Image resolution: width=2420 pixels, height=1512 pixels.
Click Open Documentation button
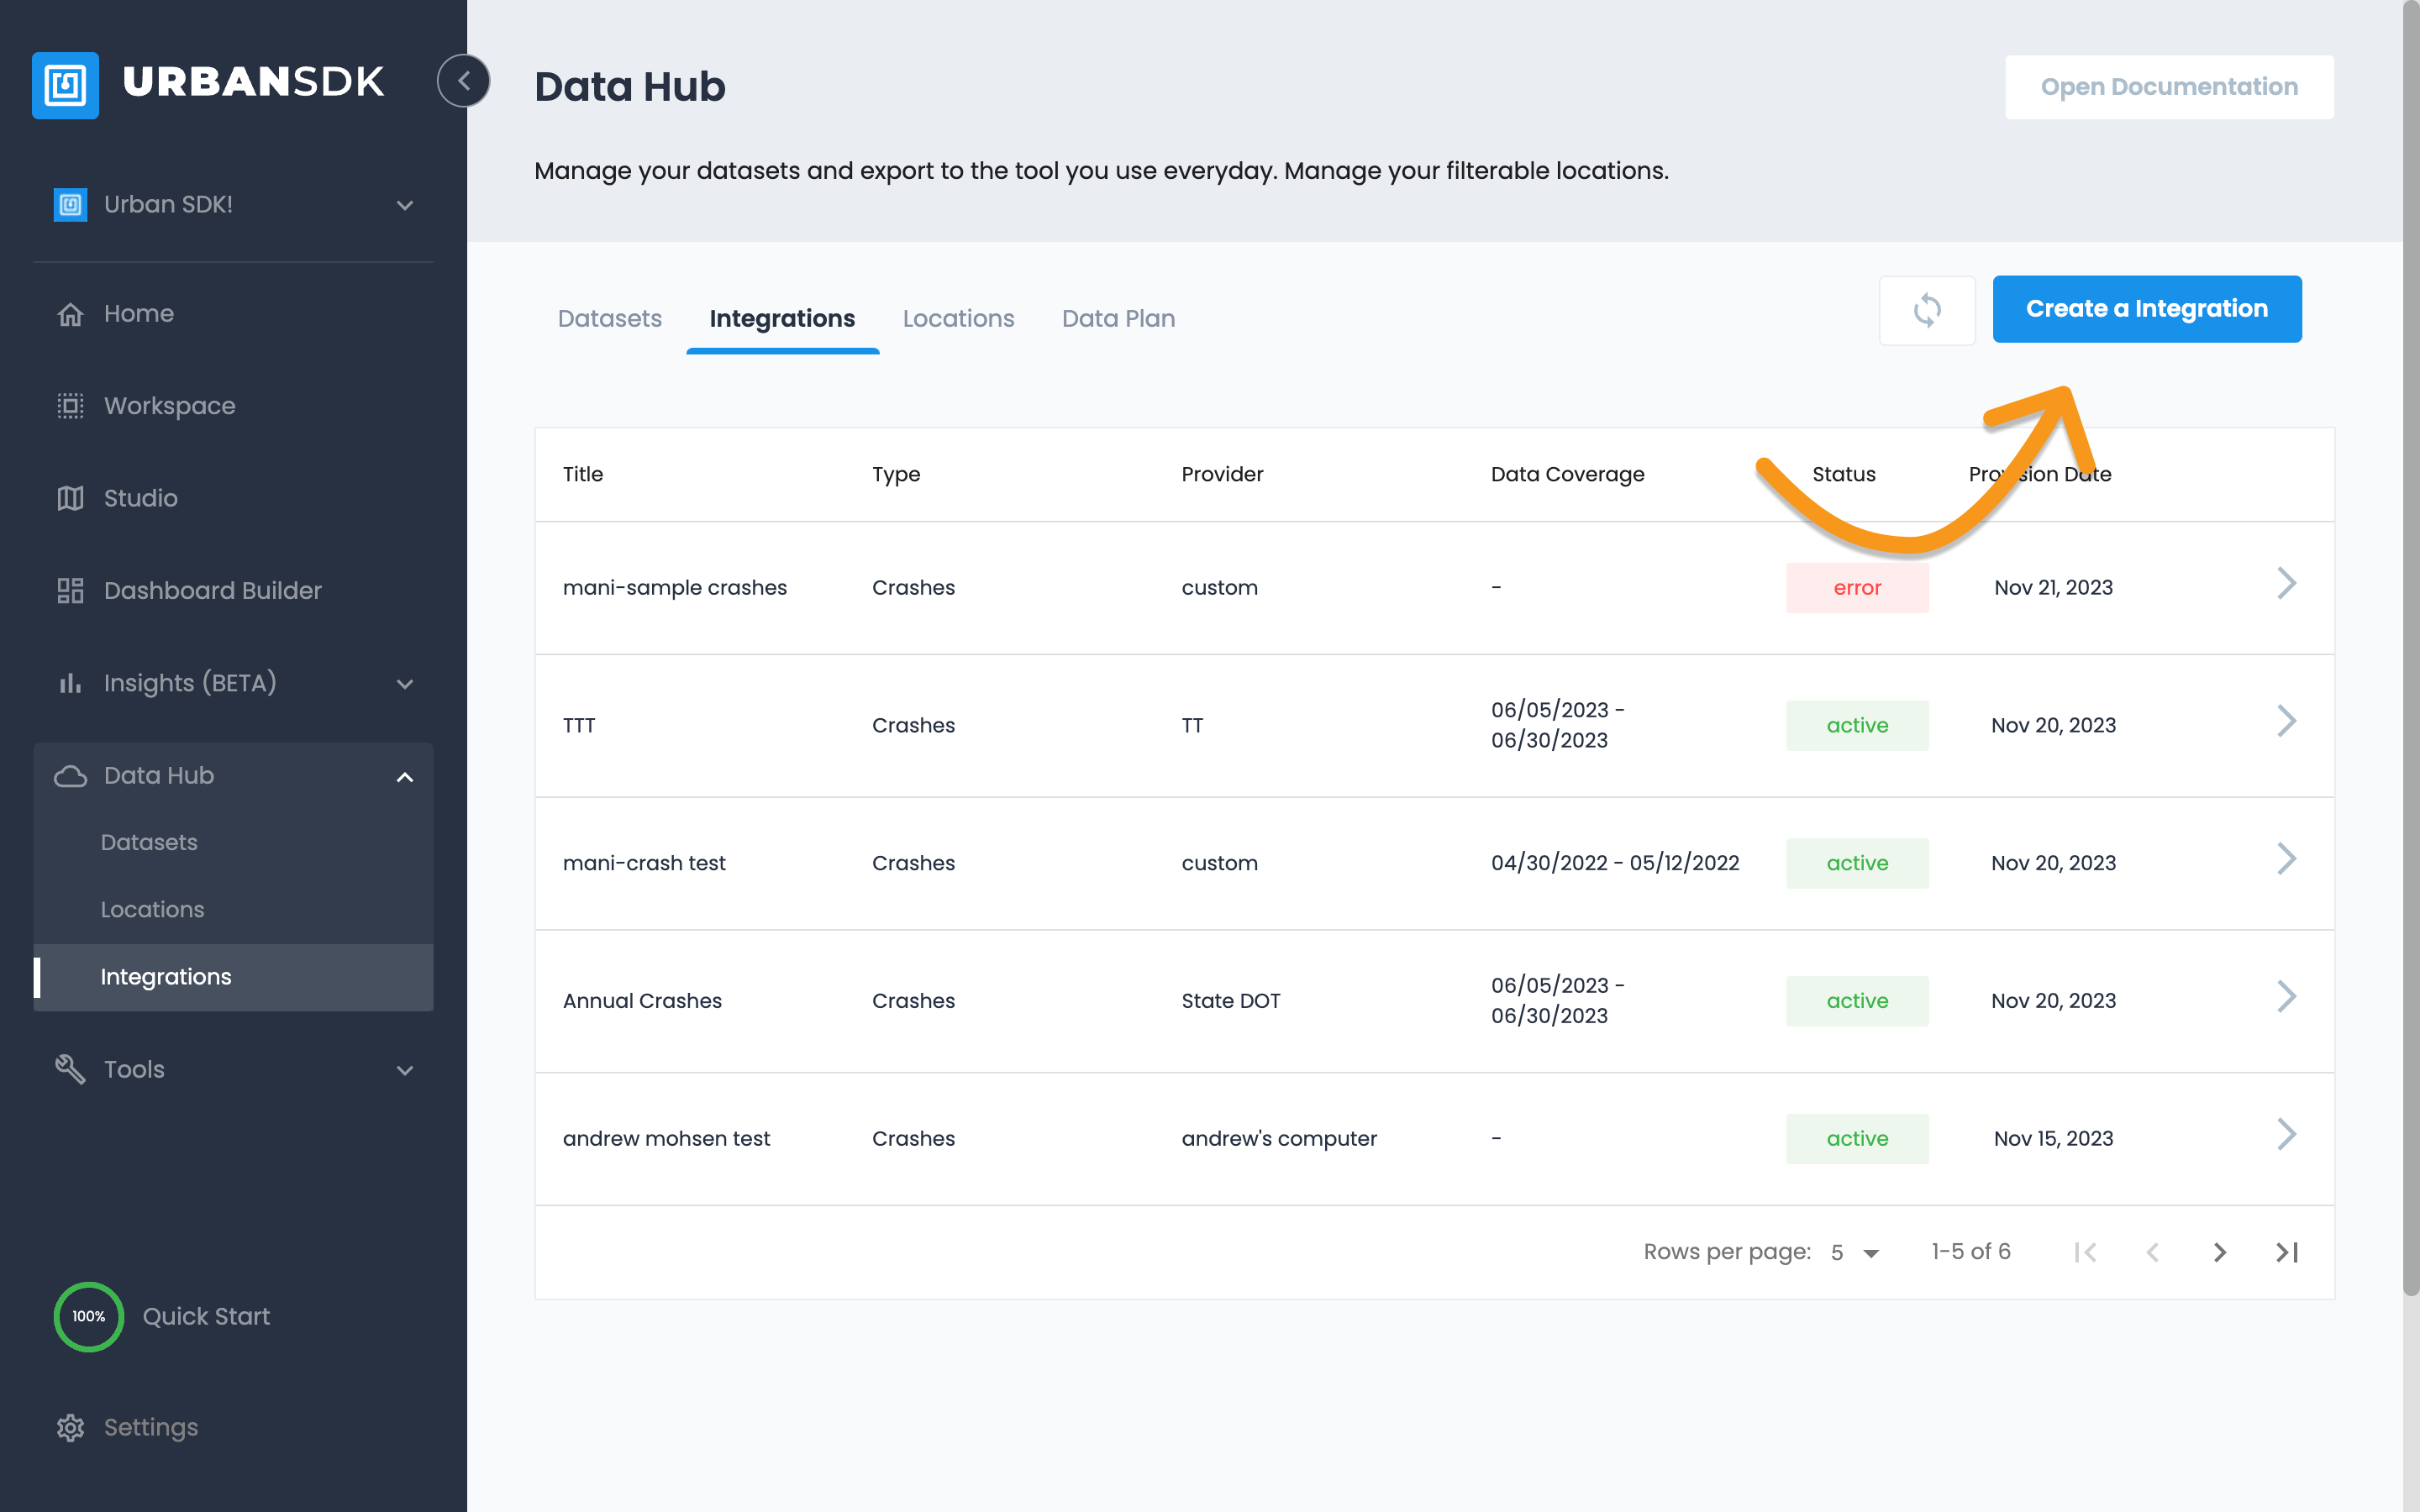(x=2168, y=87)
